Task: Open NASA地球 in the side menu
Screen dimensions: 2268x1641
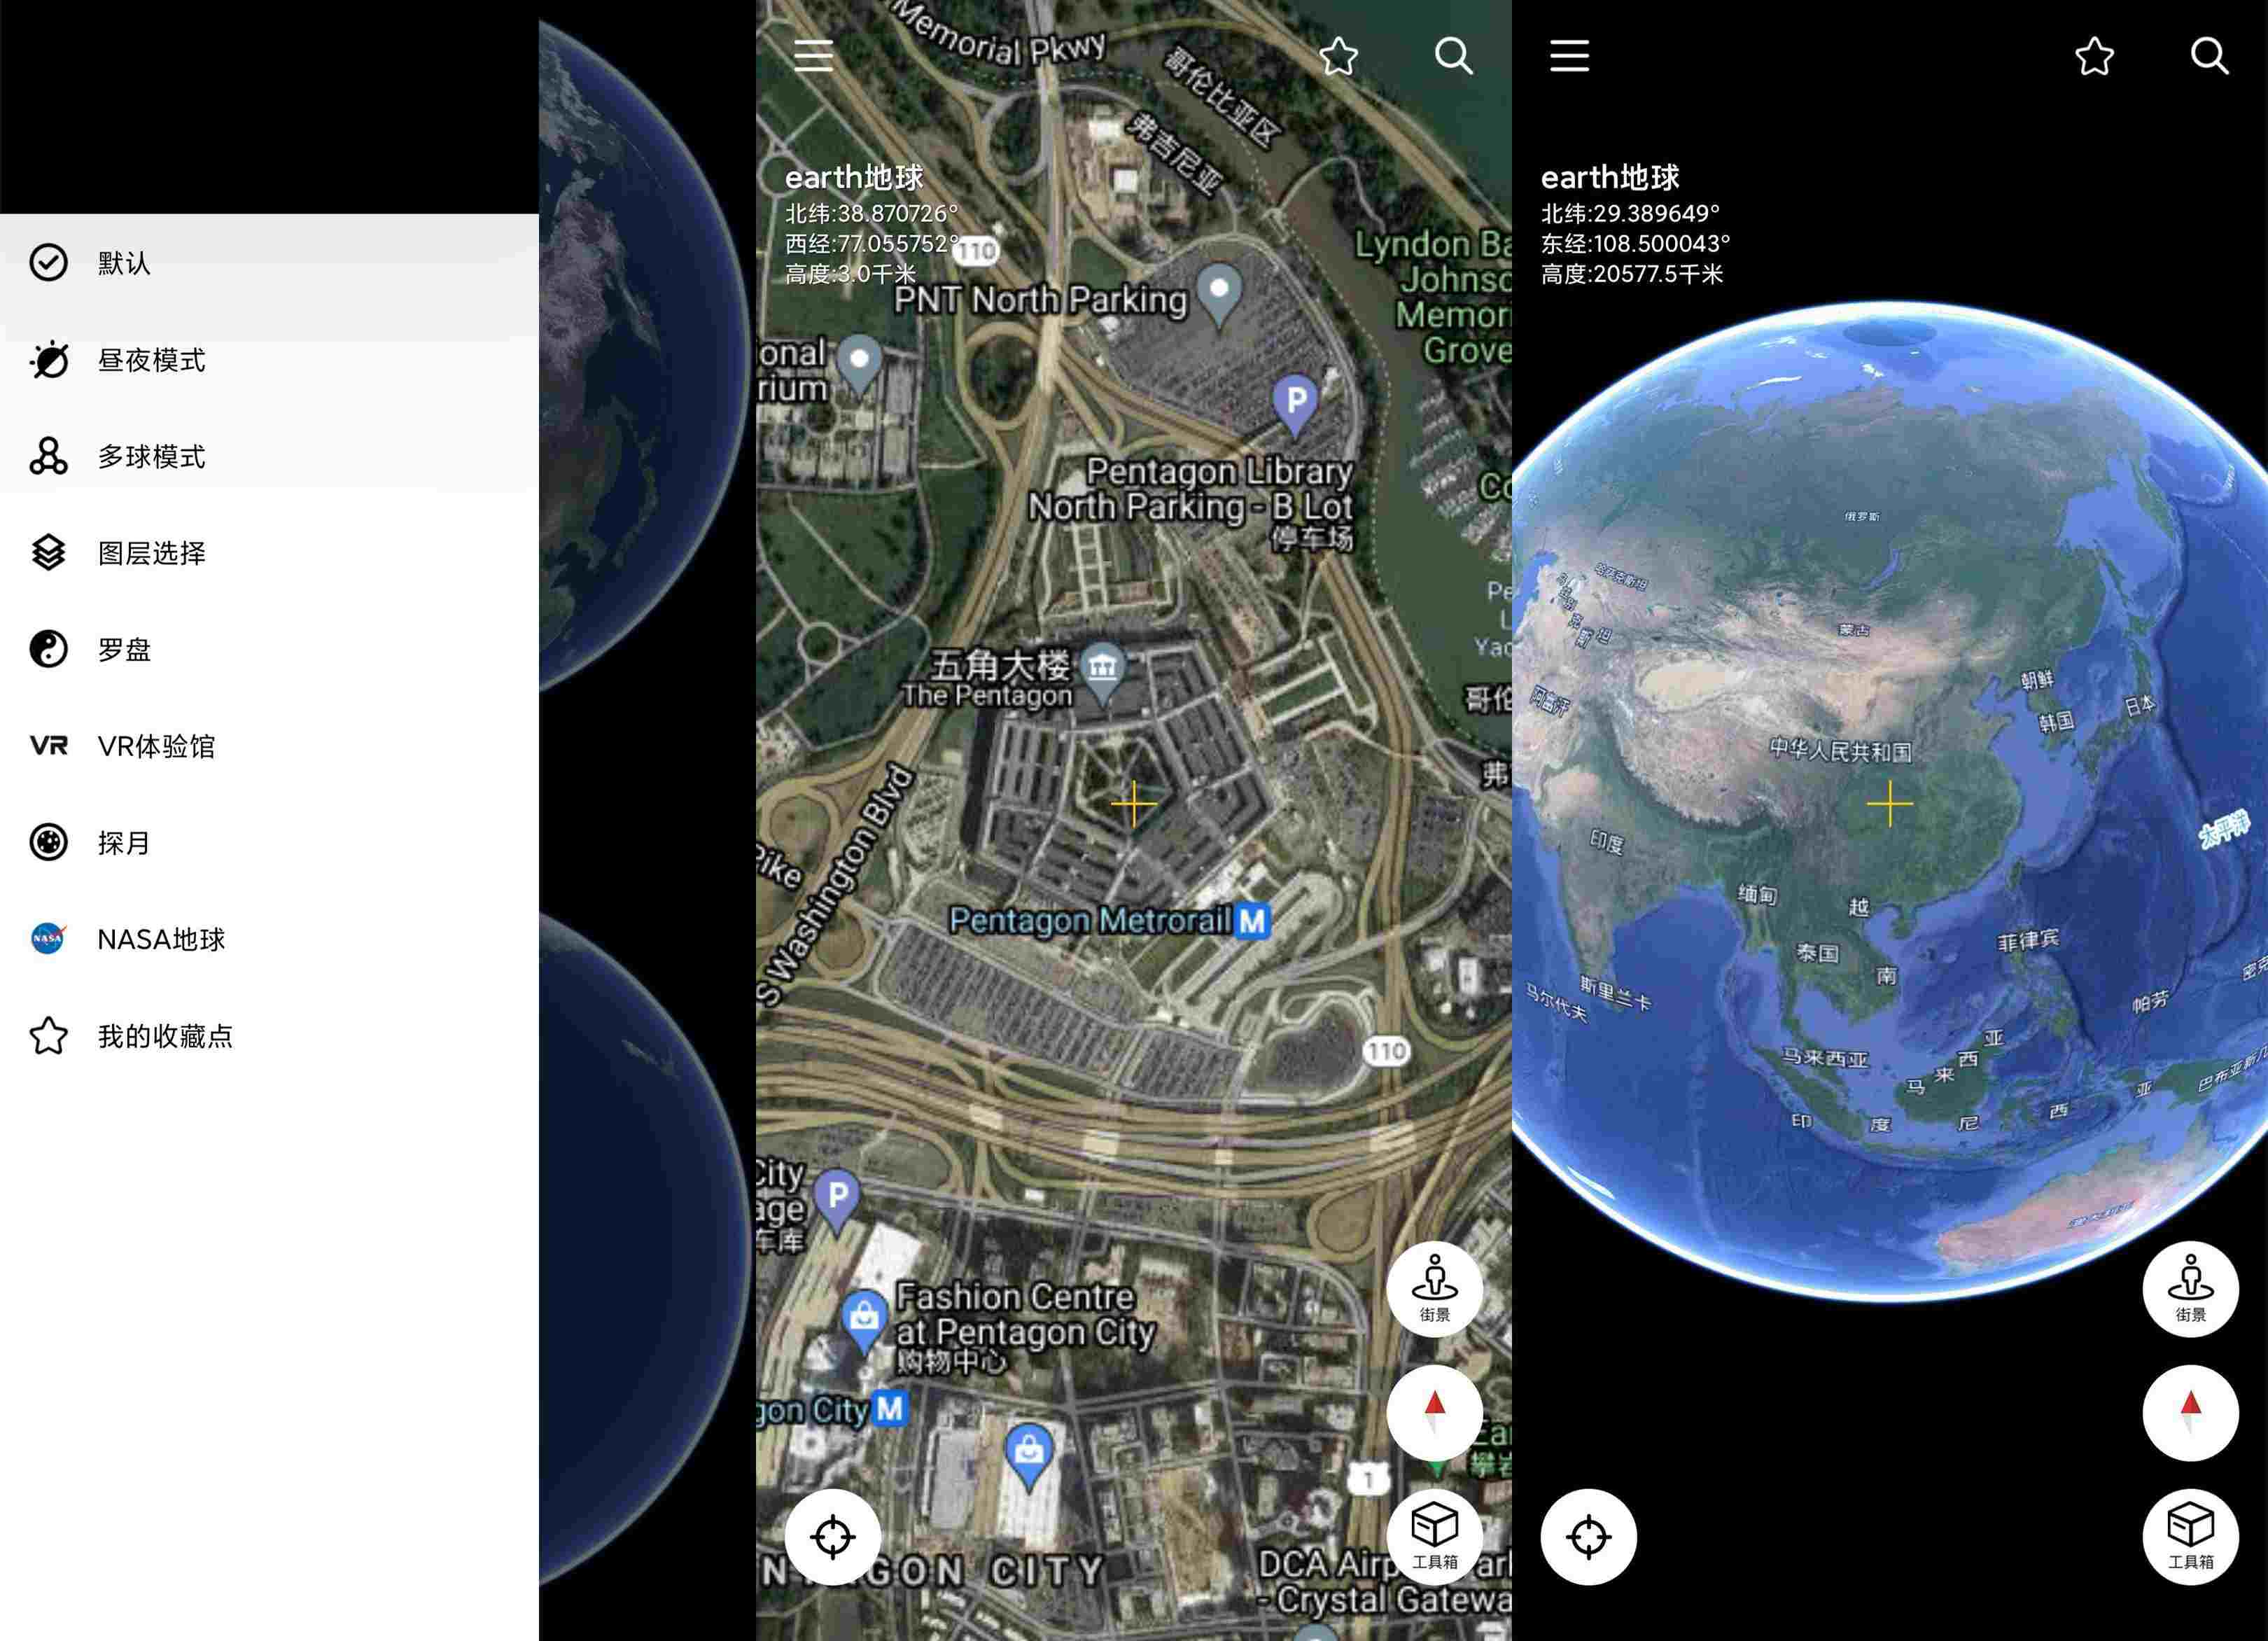Action: [269, 940]
